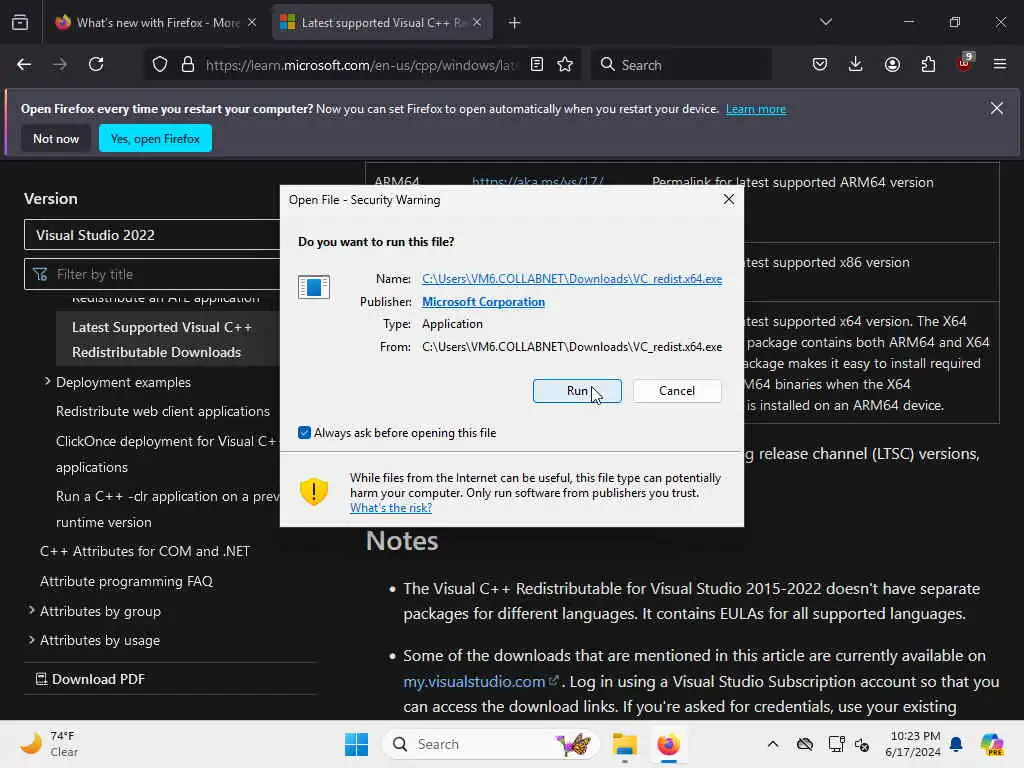1024x768 pixels.
Task: Click the Firefox forward arrow
Action: [60, 65]
